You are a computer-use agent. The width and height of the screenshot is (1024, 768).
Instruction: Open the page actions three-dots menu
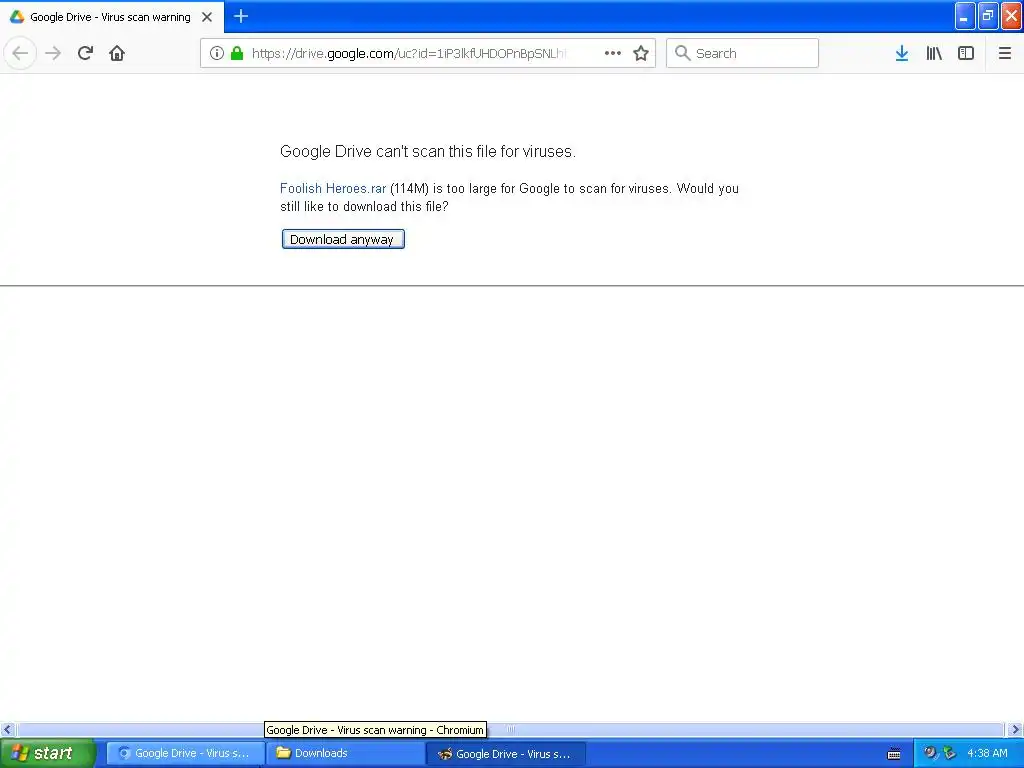[x=613, y=53]
